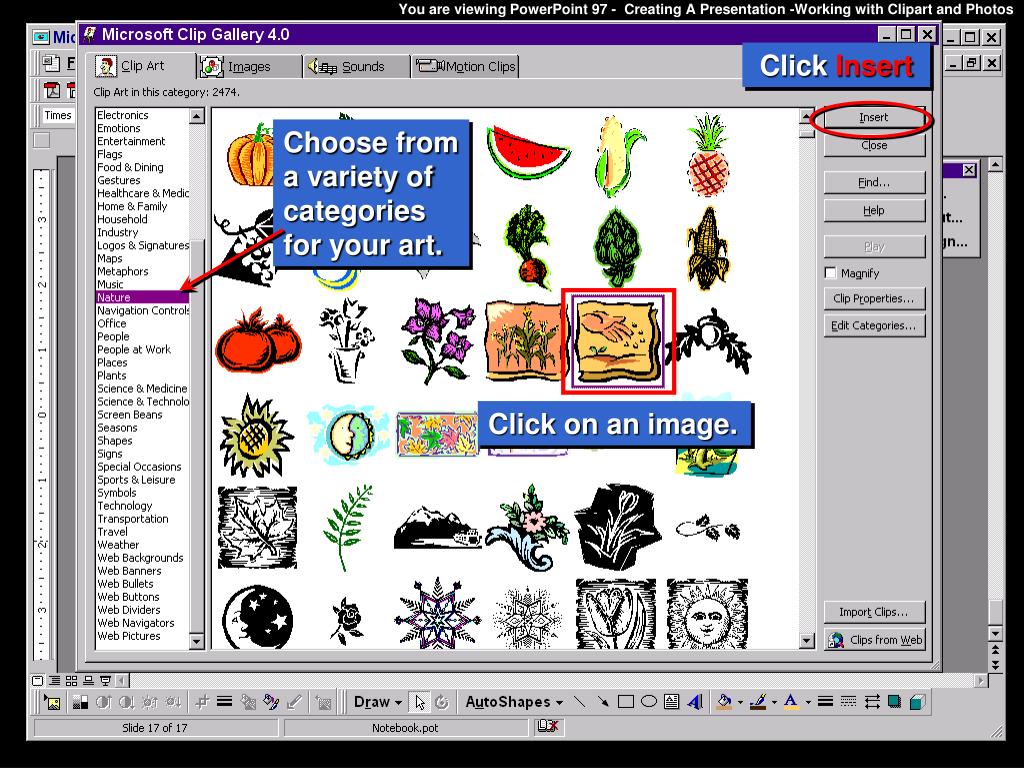This screenshot has height=768, width=1024.
Task: Open the Font Color dropdown arrow
Action: [x=808, y=703]
